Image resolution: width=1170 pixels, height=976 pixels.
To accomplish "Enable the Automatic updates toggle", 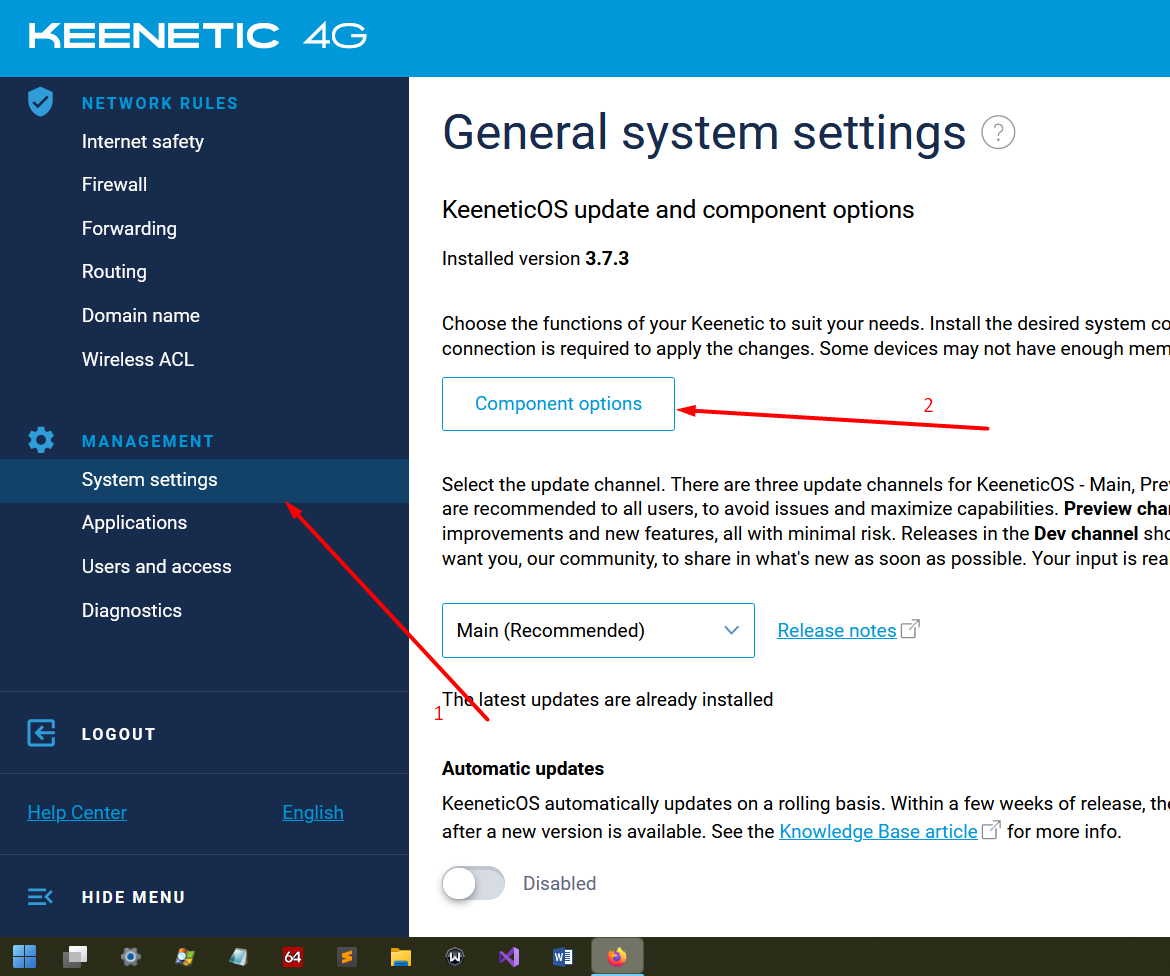I will click(x=473, y=883).
